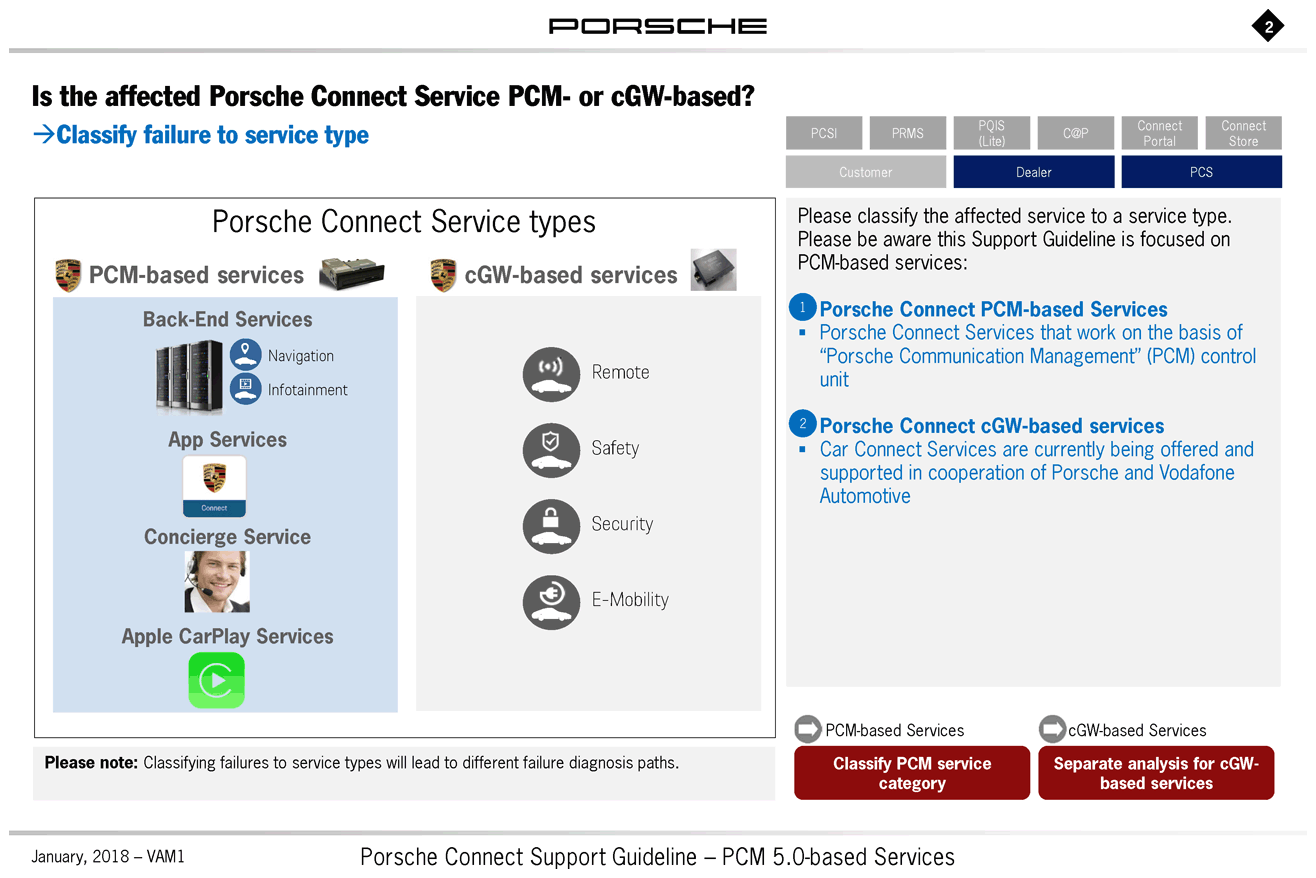Image resolution: width=1316 pixels, height=878 pixels.
Task: Click Separate analysis for cGW-based services button
Action: click(x=1156, y=773)
